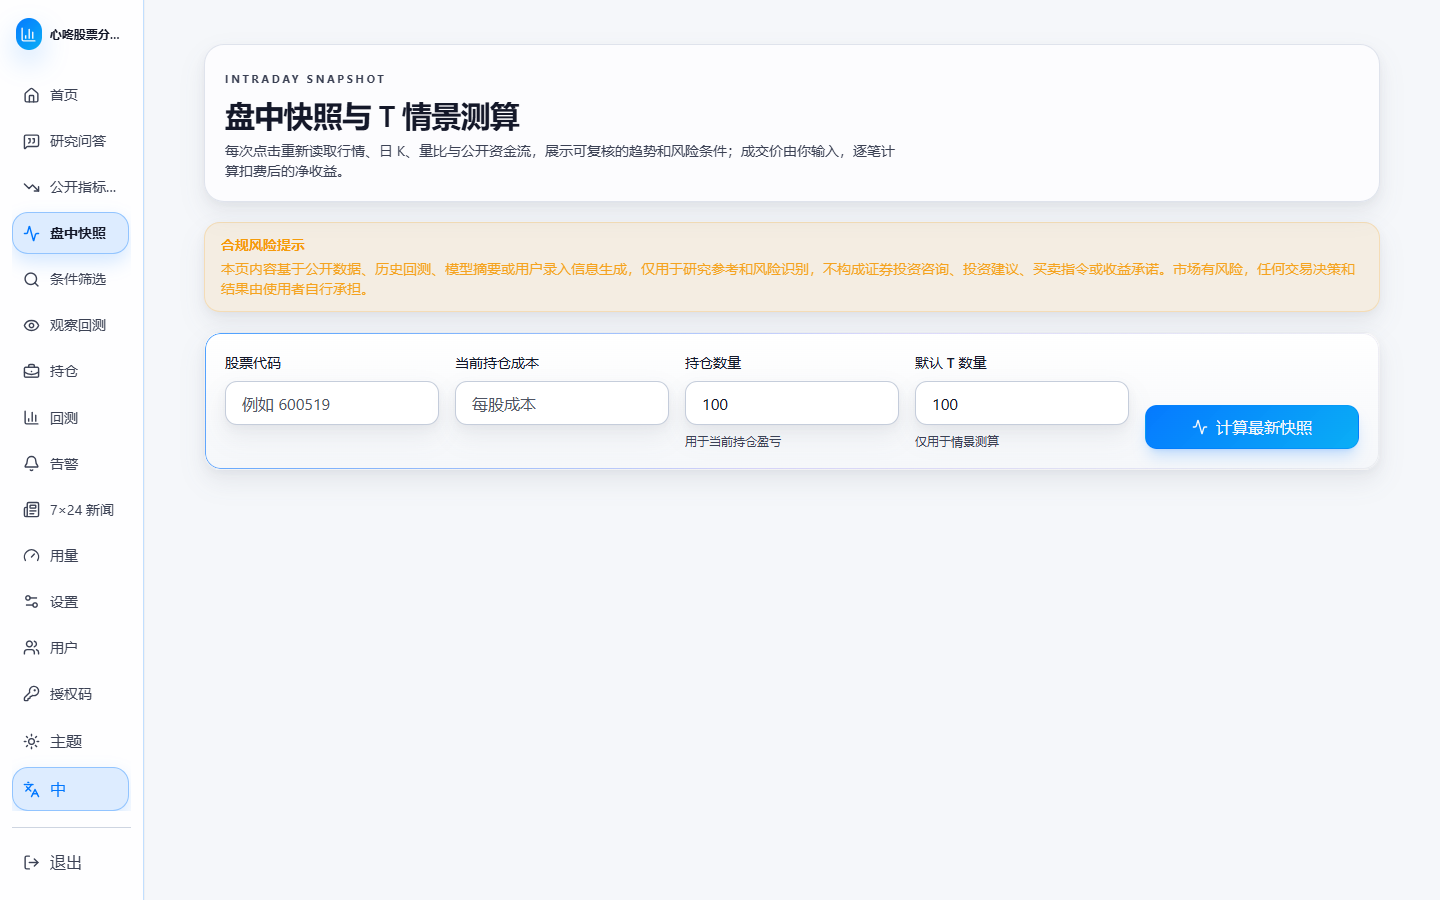Click the app logo icon in sidebar
This screenshot has height=900, width=1440.
pyautogui.click(x=29, y=34)
